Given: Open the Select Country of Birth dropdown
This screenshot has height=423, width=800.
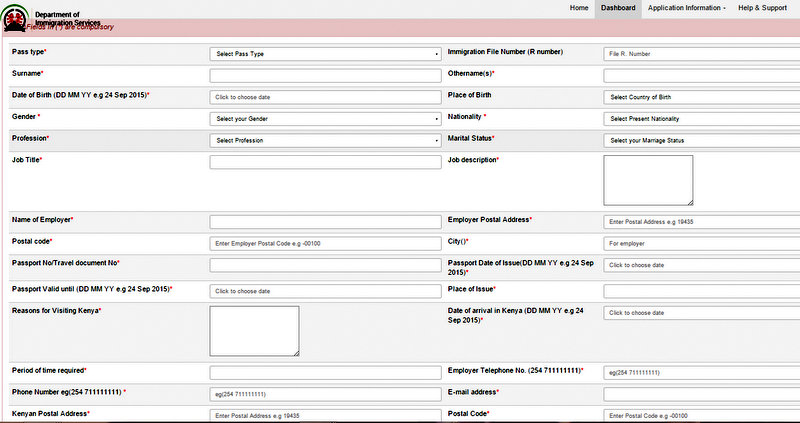Looking at the screenshot, I should click(x=701, y=97).
